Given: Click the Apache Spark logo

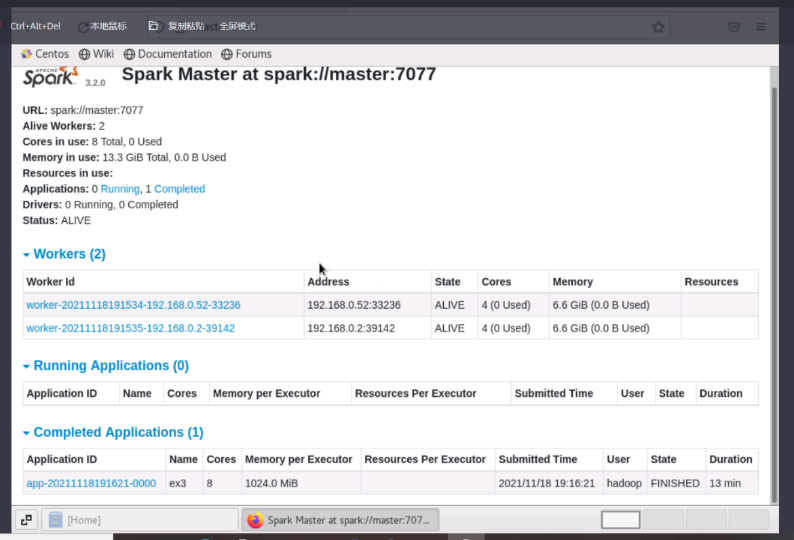Looking at the screenshot, I should coord(51,77).
